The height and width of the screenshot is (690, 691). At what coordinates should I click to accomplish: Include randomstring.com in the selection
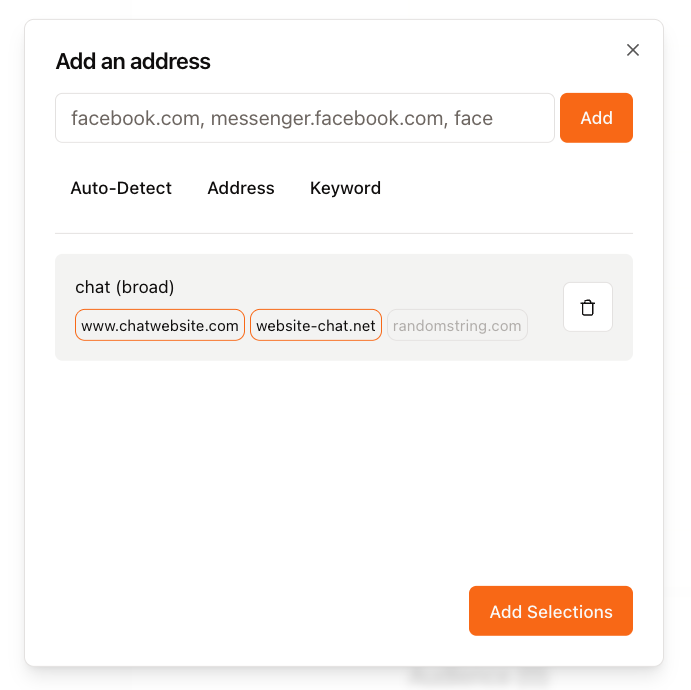pos(457,326)
